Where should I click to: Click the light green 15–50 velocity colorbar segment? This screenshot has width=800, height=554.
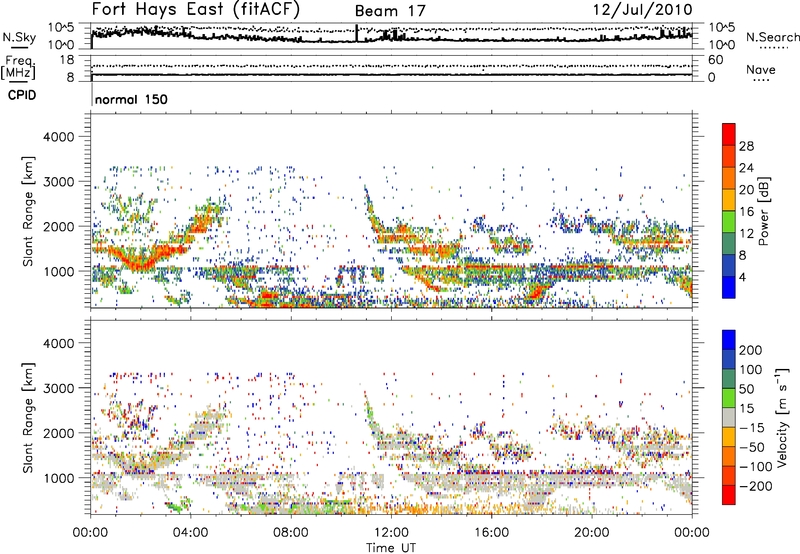click(729, 398)
